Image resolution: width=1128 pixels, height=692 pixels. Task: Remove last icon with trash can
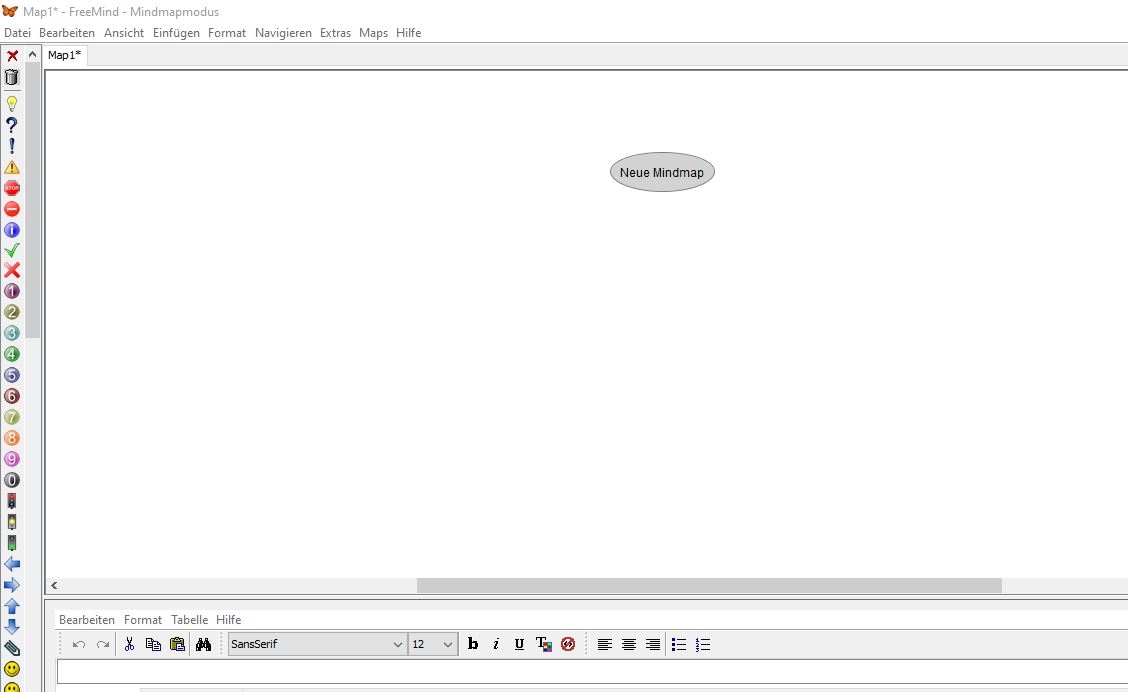tap(12, 77)
